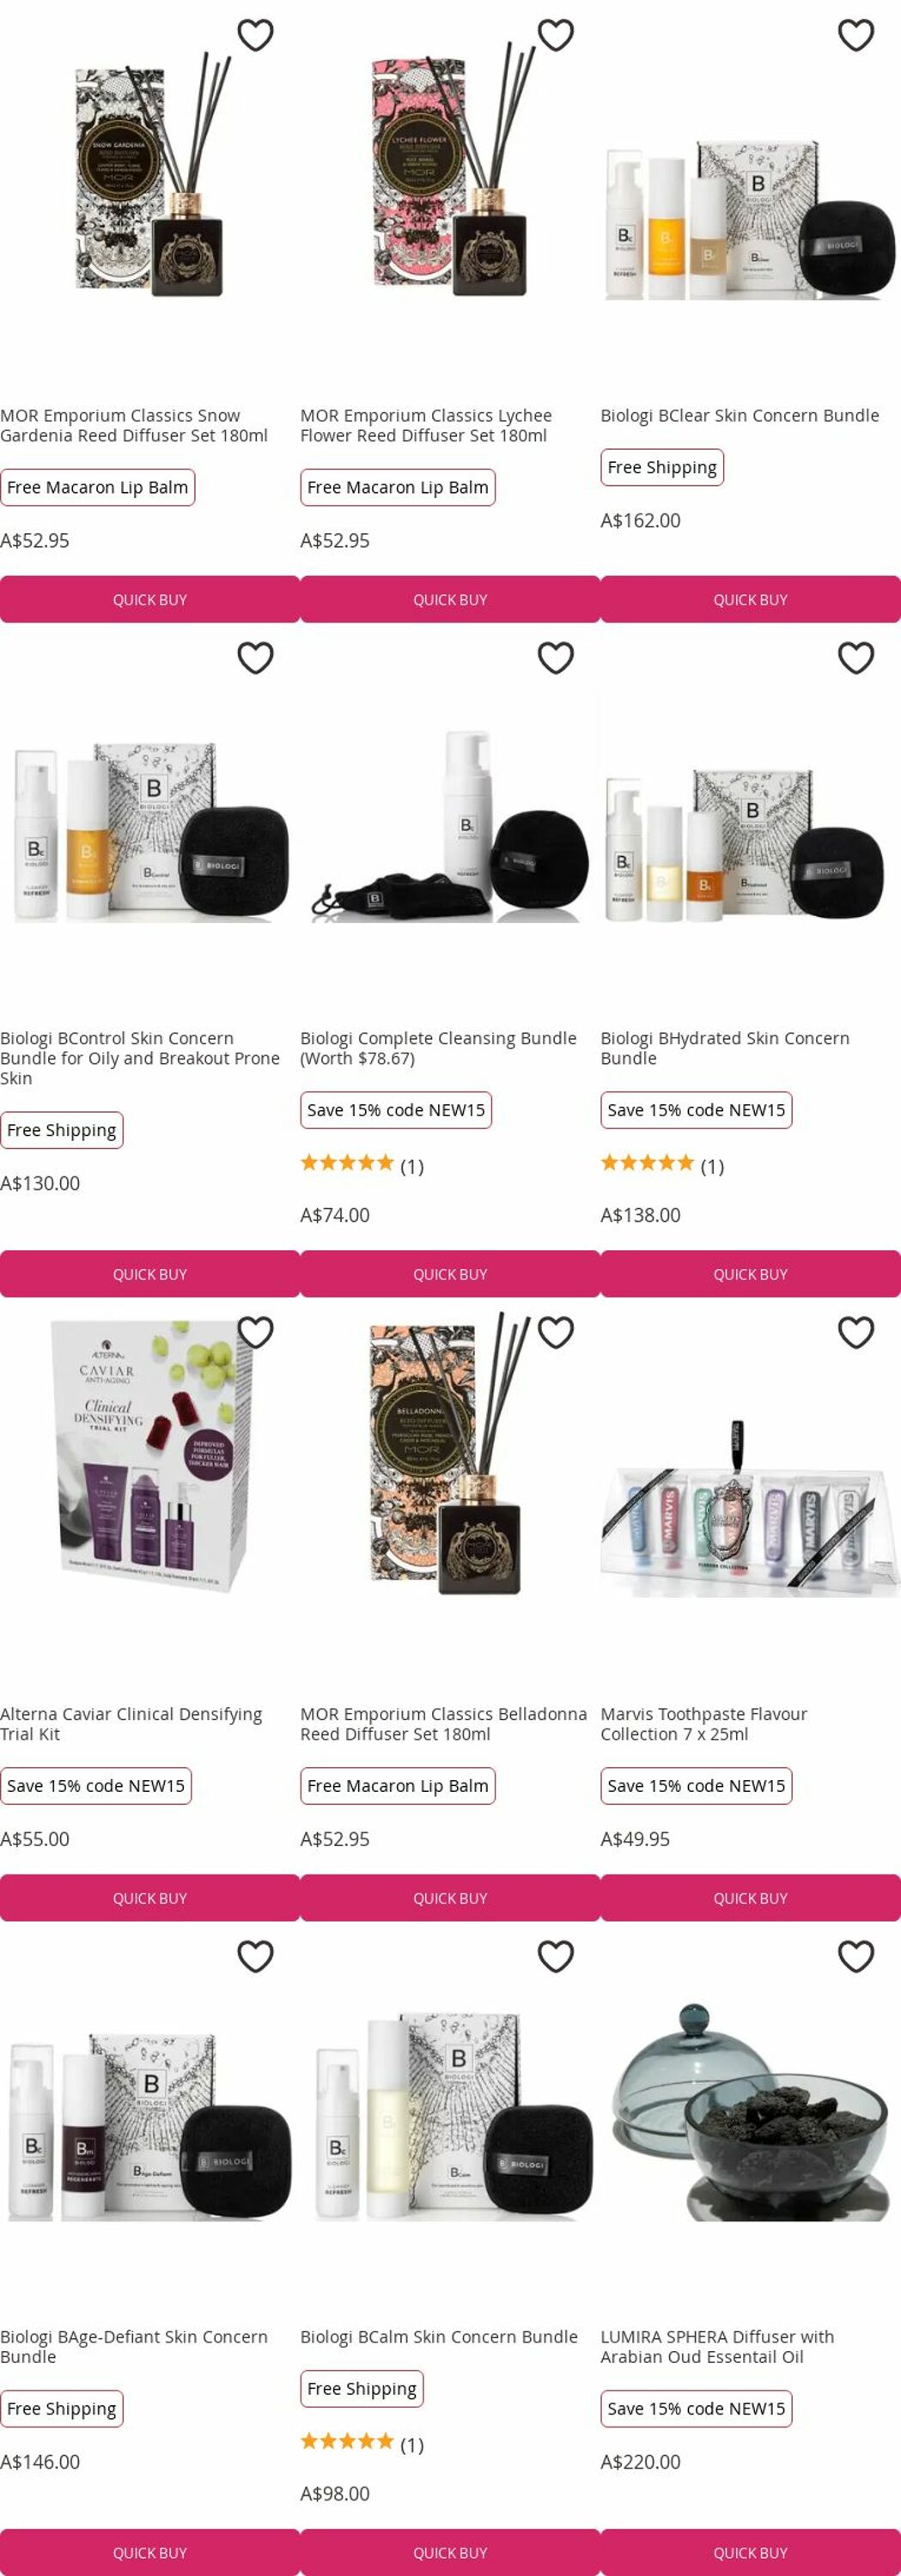This screenshot has width=901, height=2576.
Task: Heart the Alterna Caviar Densifying Trial Kit
Action: click(x=255, y=1332)
